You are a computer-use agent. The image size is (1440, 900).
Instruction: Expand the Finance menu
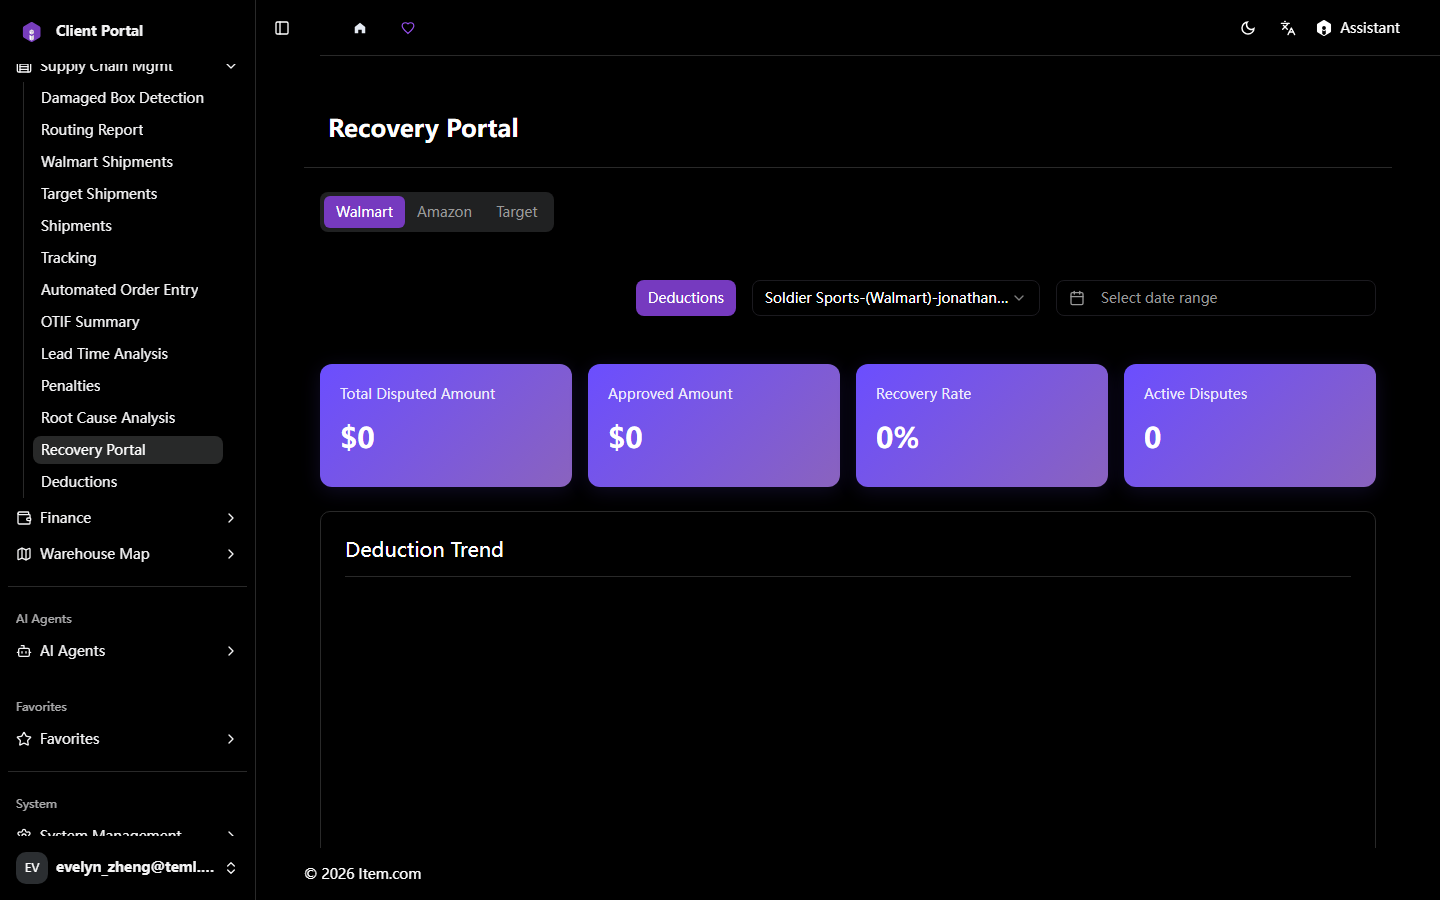coord(127,518)
